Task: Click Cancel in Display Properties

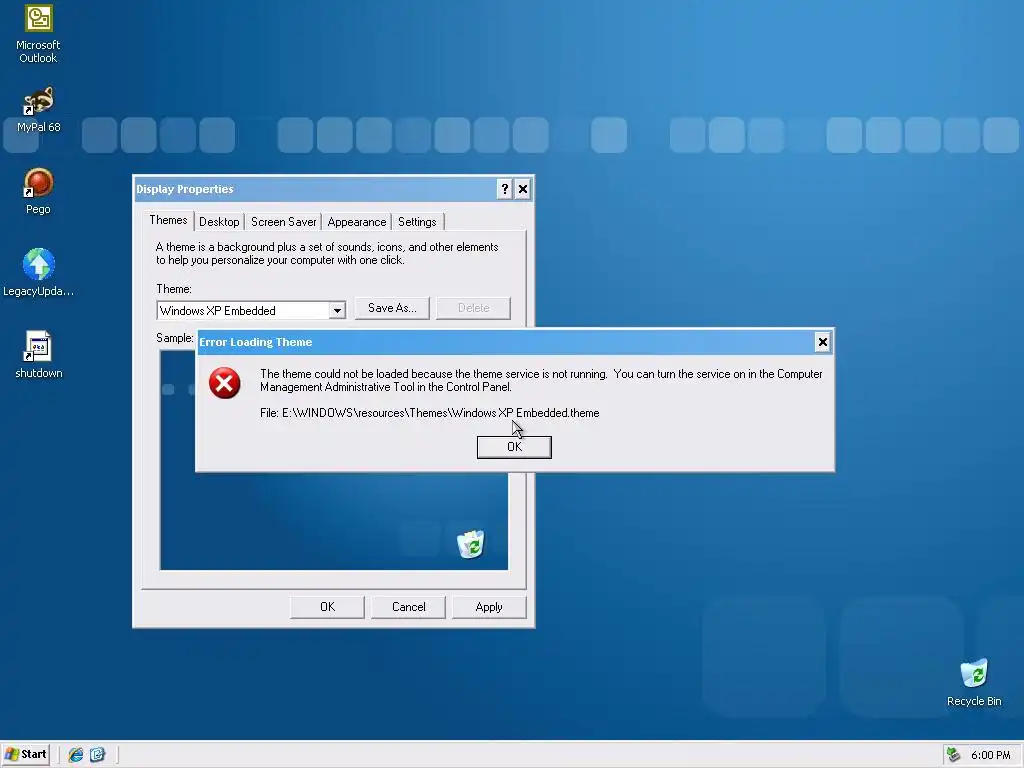Action: (x=408, y=607)
